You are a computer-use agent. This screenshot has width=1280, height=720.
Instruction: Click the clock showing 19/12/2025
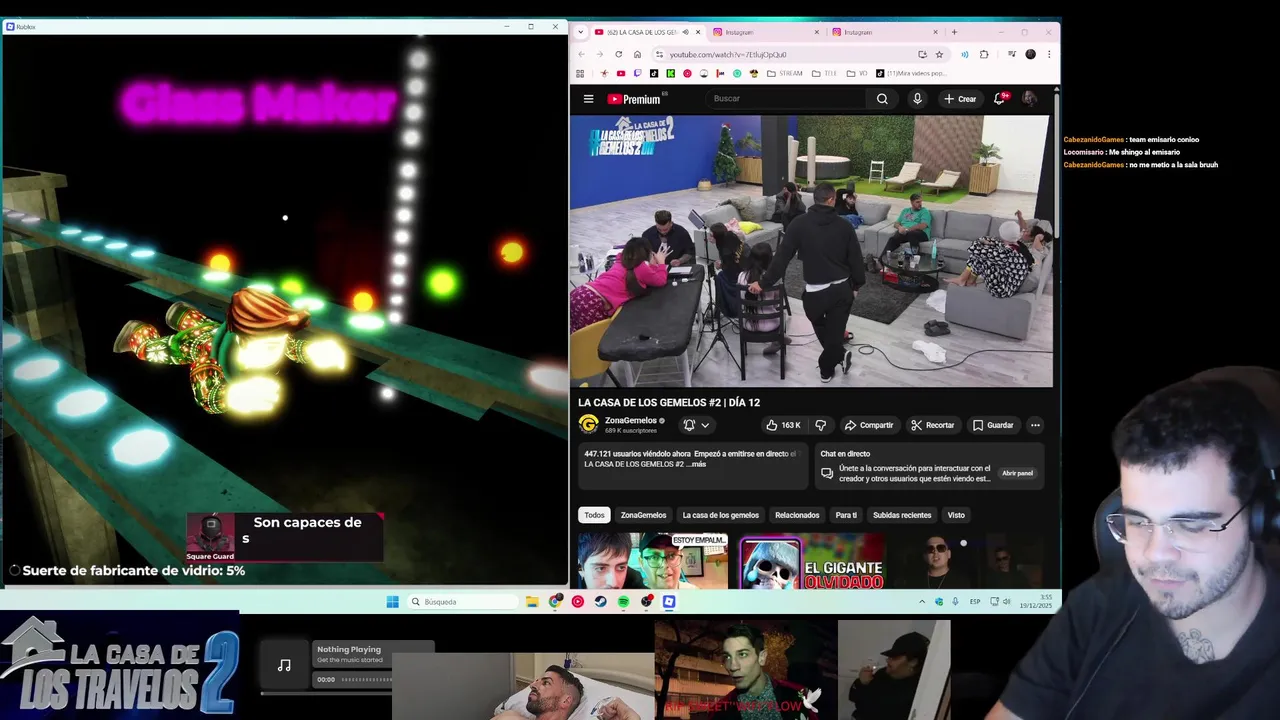point(1035,601)
